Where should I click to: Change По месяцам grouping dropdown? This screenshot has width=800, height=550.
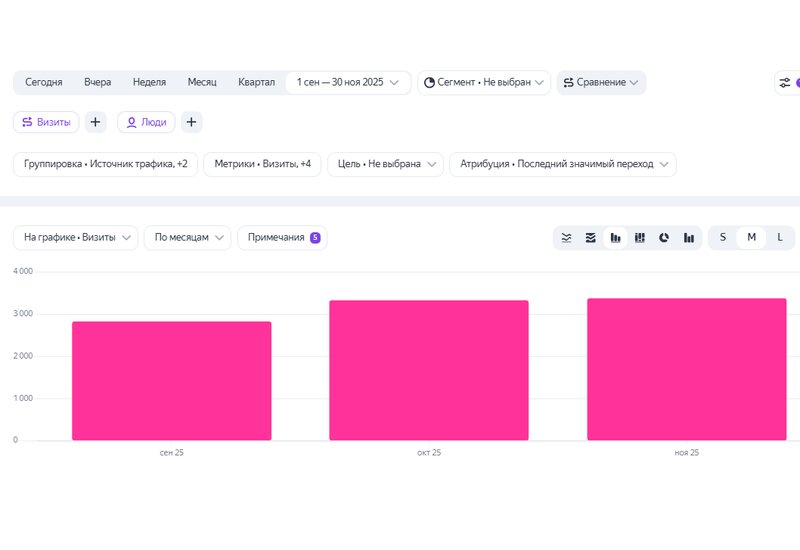click(x=188, y=238)
